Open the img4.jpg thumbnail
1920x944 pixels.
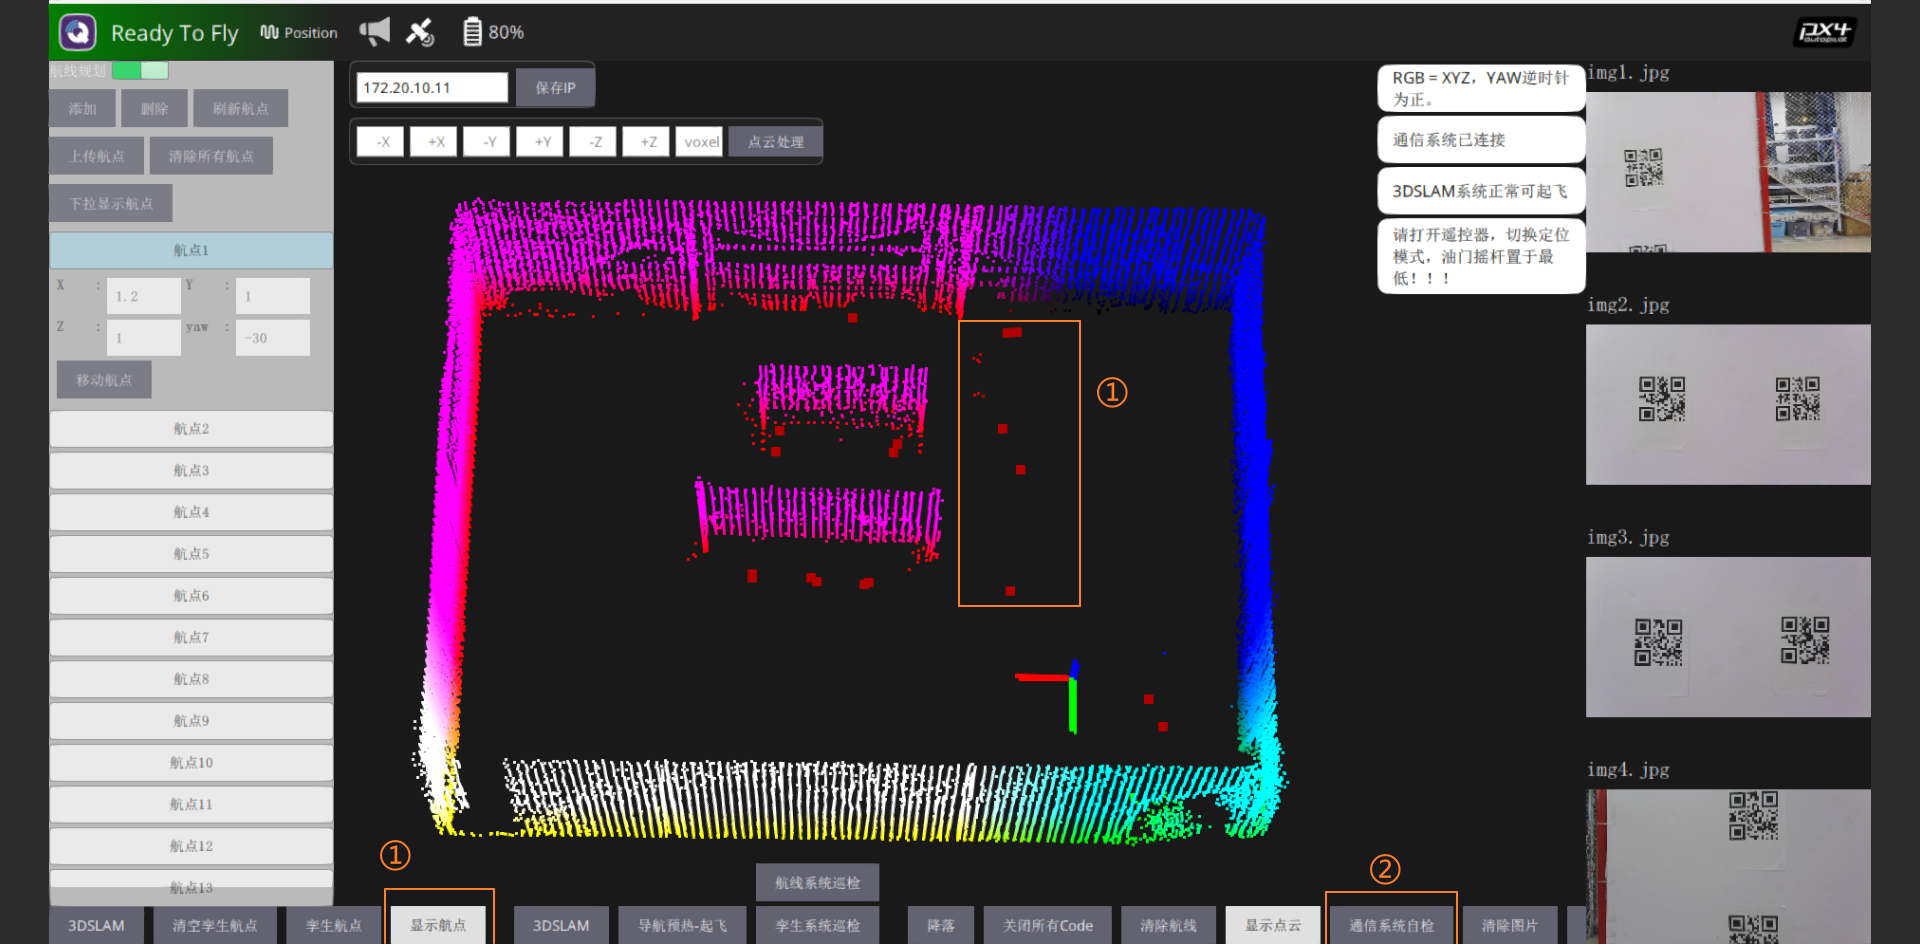point(1728,866)
